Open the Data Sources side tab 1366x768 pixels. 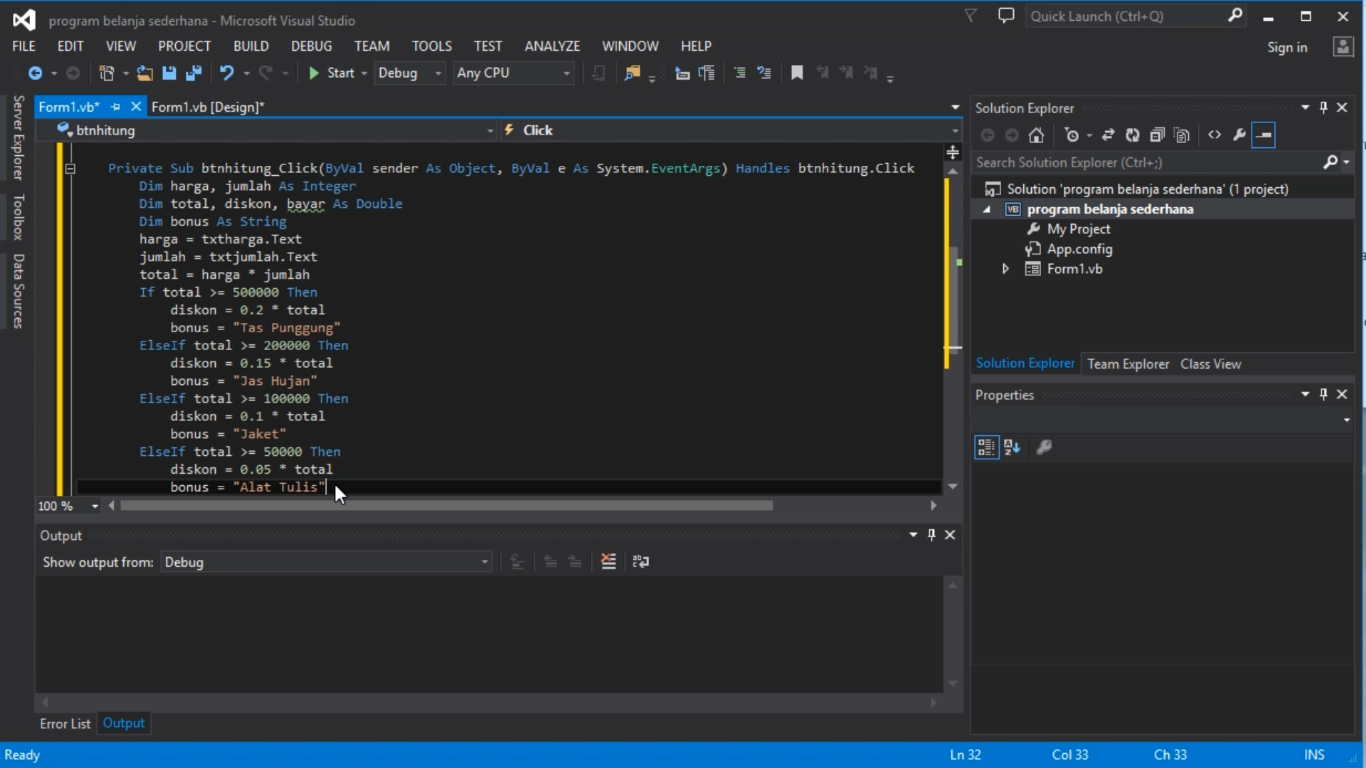pos(18,291)
